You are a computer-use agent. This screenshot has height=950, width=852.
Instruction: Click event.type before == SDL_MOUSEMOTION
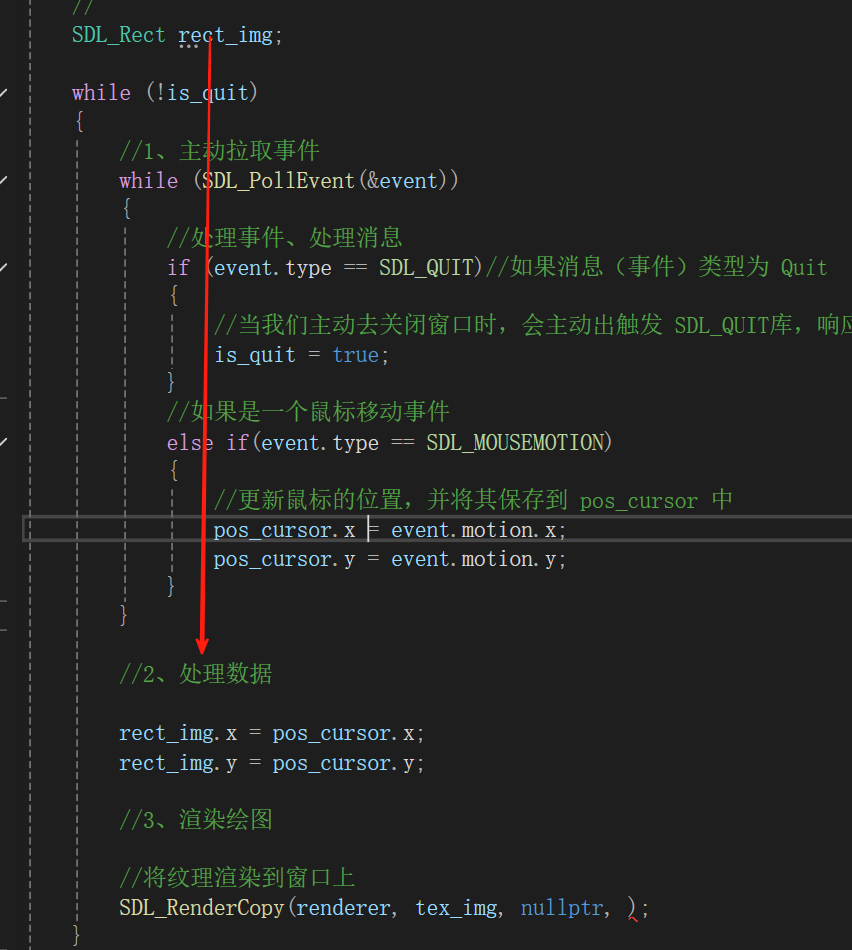320,442
